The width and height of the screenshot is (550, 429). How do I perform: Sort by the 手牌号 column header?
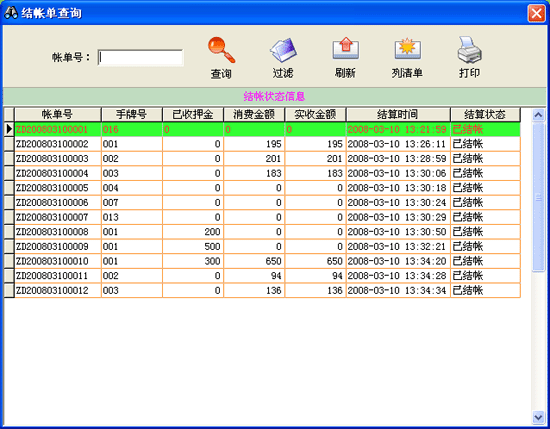tap(132, 114)
